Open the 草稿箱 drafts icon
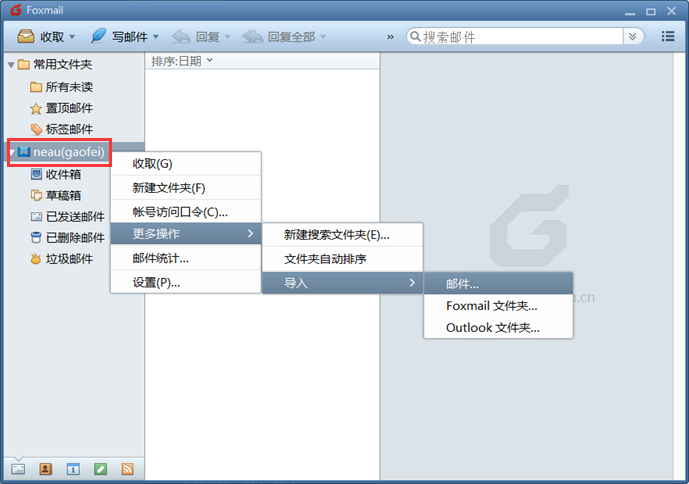The height and width of the screenshot is (484, 689). (36, 195)
